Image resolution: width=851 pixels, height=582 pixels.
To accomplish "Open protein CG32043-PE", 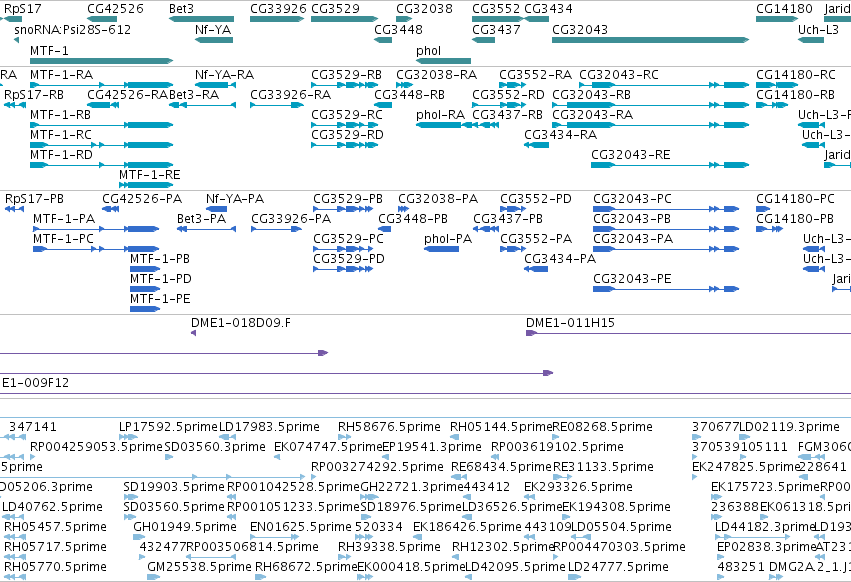I will tap(632, 279).
